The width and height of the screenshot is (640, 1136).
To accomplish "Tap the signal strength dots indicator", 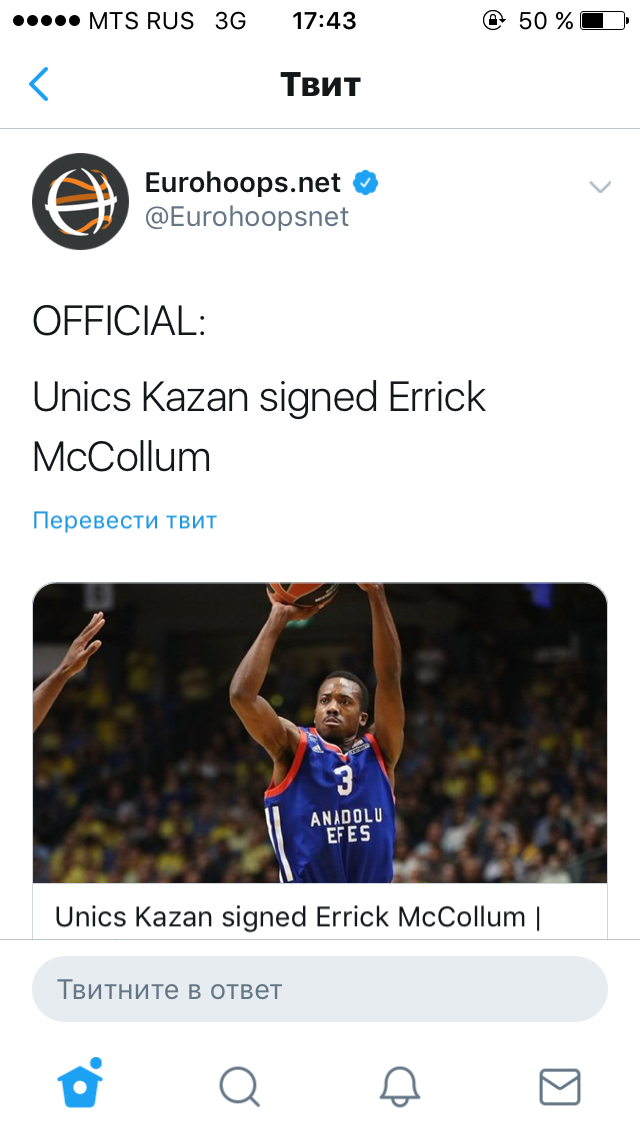I will [46, 20].
